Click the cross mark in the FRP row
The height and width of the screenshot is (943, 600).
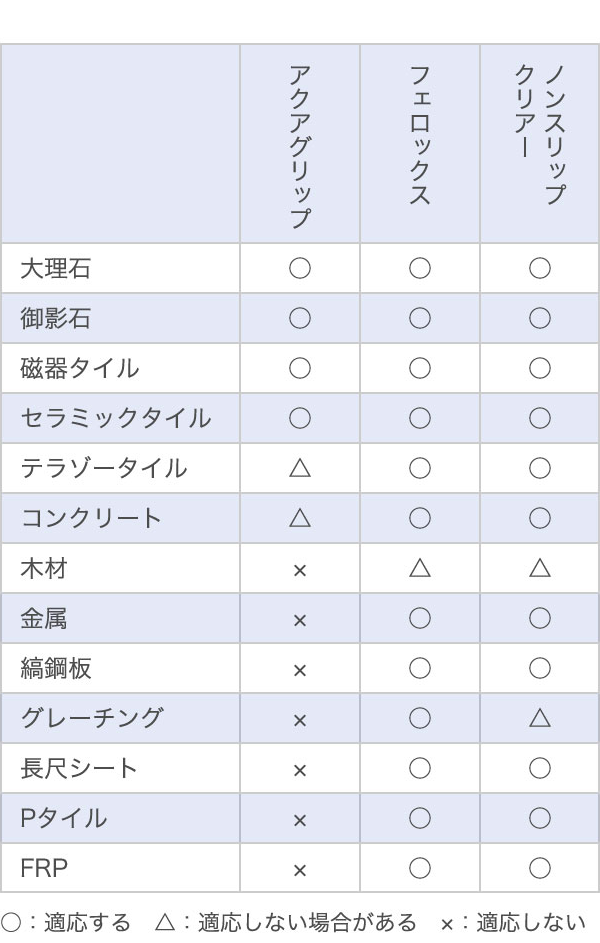point(300,870)
